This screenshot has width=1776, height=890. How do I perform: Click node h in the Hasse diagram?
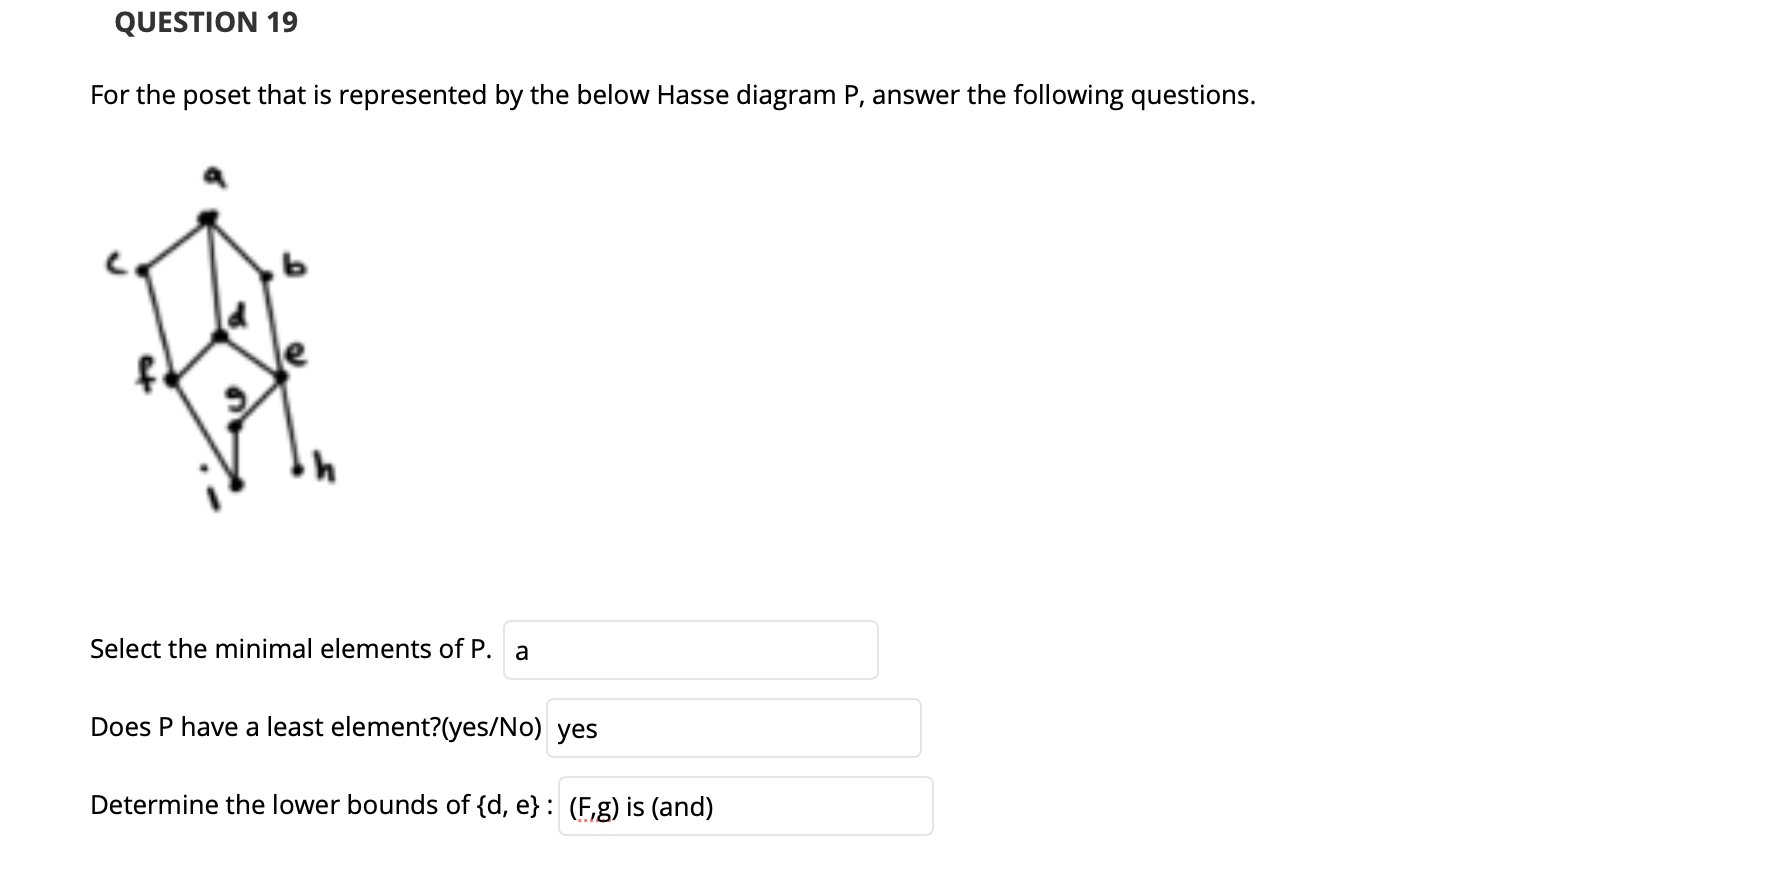(298, 469)
